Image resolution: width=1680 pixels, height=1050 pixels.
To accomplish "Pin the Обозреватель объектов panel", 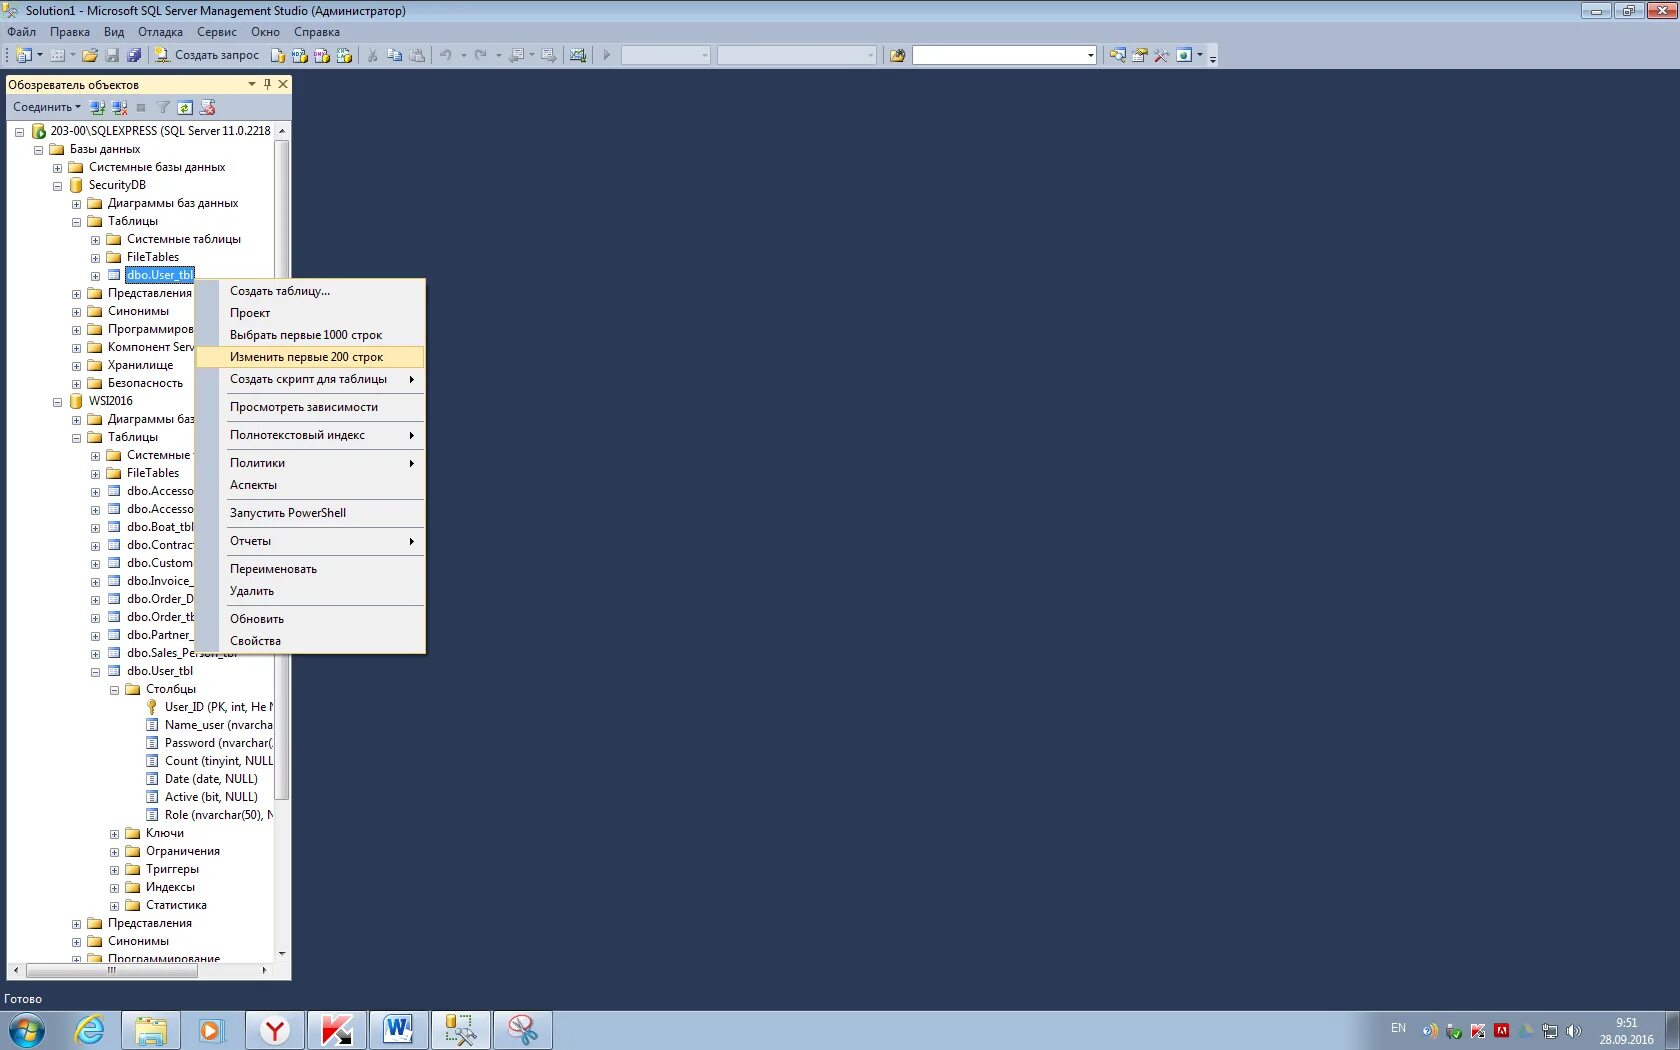I will click(x=267, y=84).
